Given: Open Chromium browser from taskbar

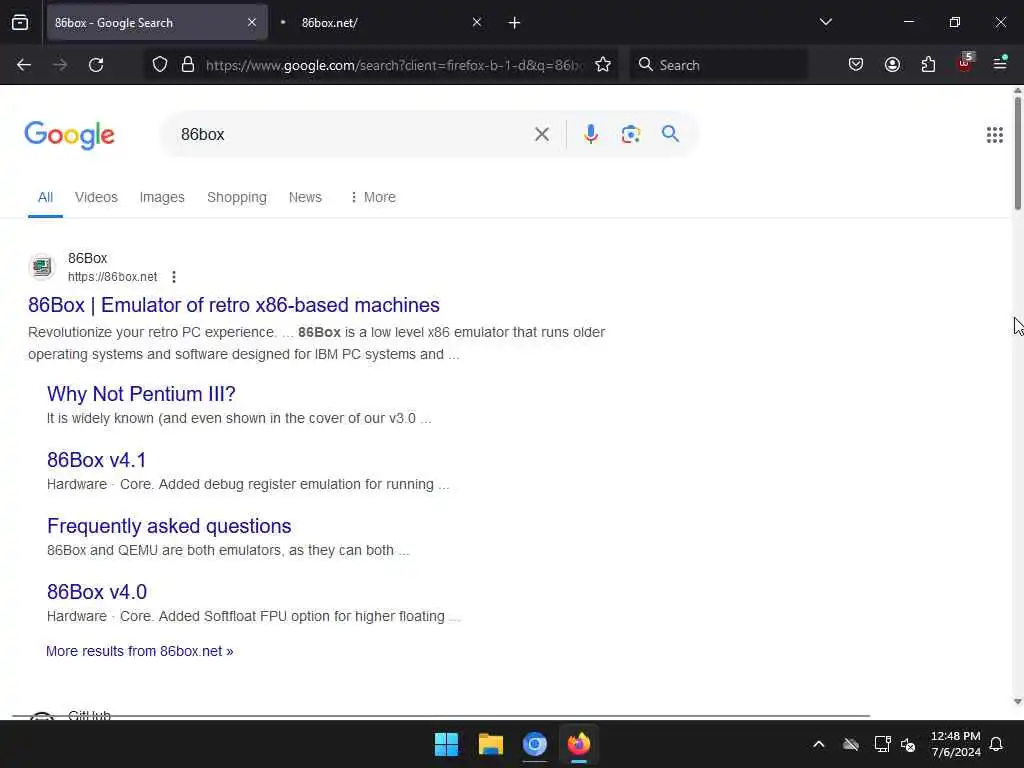Looking at the screenshot, I should 535,744.
